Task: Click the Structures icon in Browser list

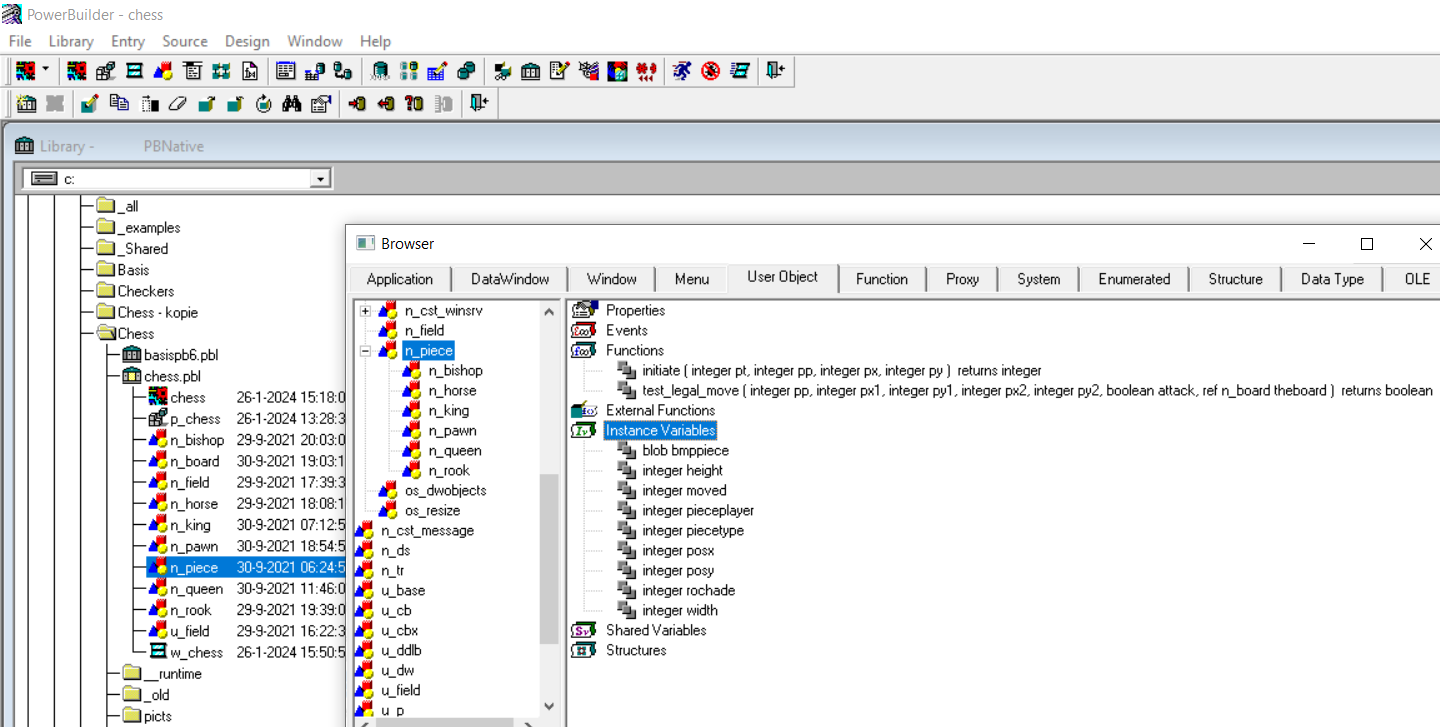Action: click(x=584, y=650)
